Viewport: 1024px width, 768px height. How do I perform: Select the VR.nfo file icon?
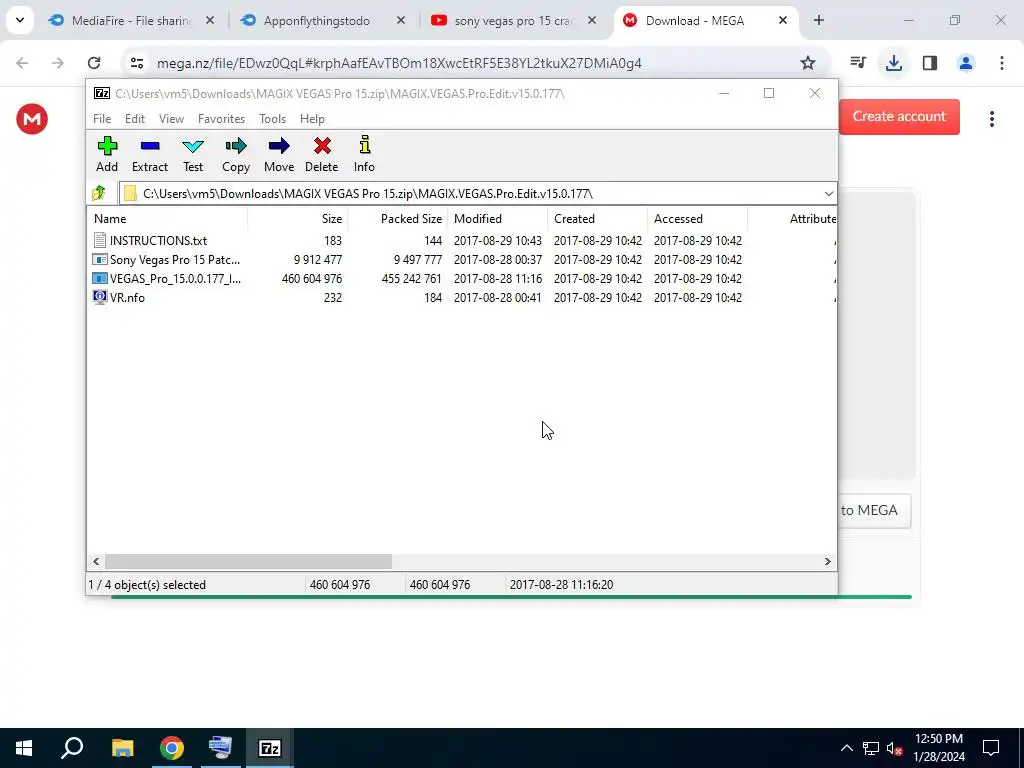pyautogui.click(x=99, y=297)
